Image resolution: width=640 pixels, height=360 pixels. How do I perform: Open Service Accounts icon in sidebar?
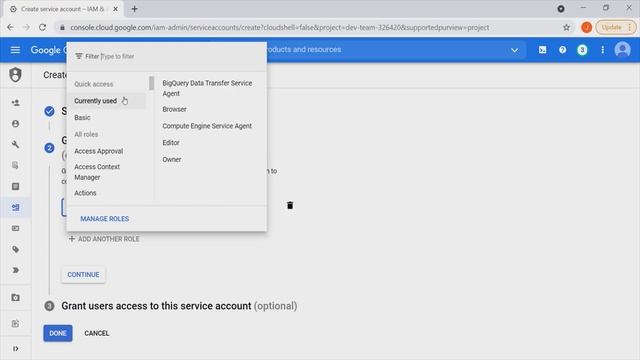(x=16, y=207)
